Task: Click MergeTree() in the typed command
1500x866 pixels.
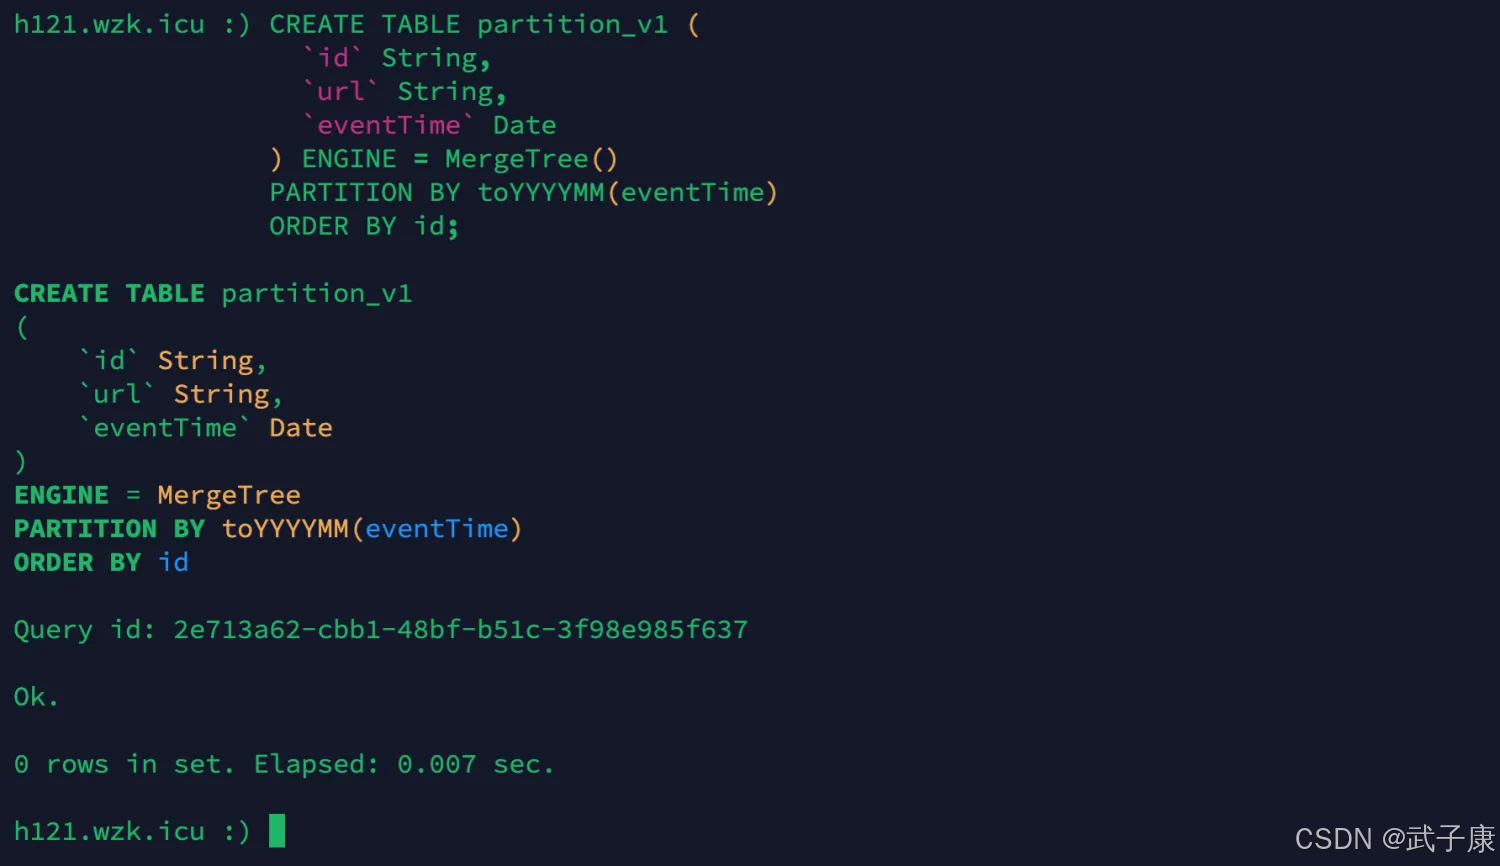Action: point(531,159)
